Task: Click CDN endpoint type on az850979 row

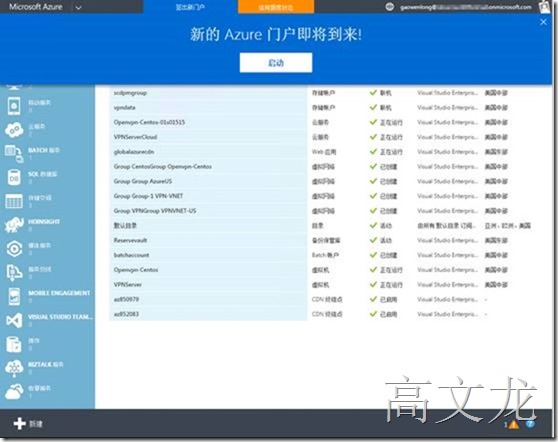Action: [327, 299]
